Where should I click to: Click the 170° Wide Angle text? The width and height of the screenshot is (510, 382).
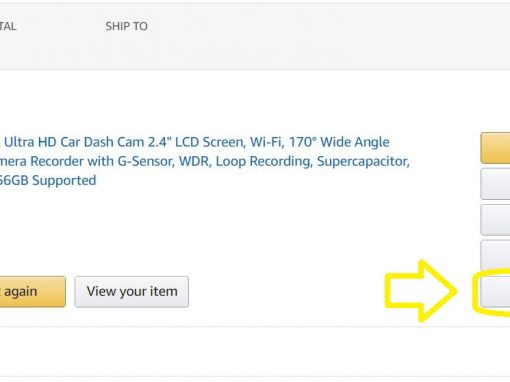[339, 142]
